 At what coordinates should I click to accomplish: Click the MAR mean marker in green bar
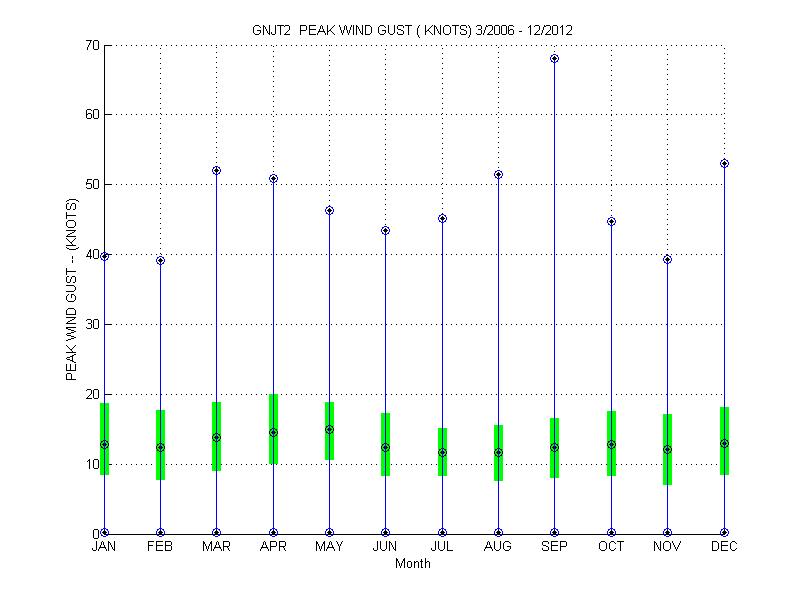[216, 437]
